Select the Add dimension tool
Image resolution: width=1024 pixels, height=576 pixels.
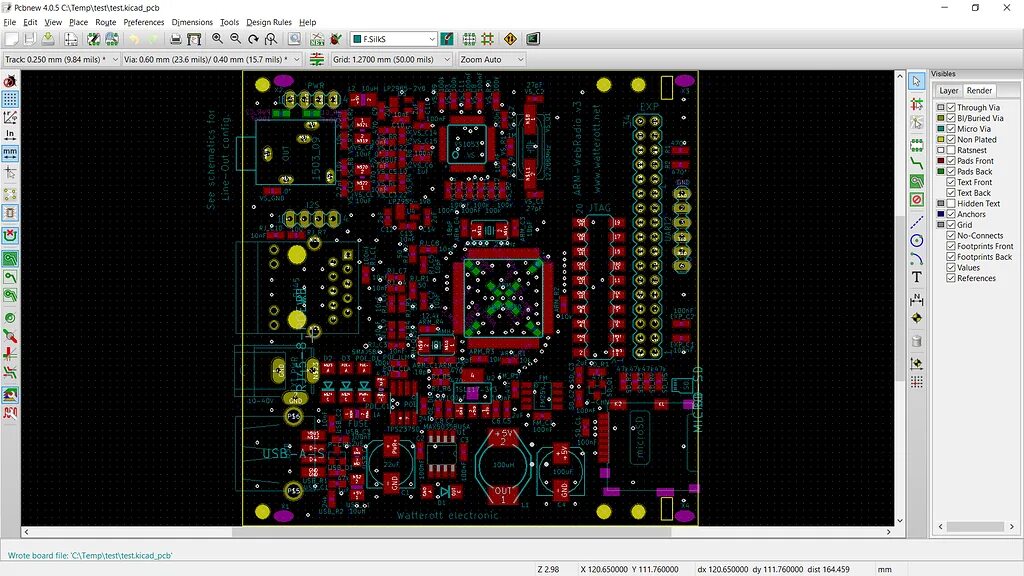pos(917,300)
